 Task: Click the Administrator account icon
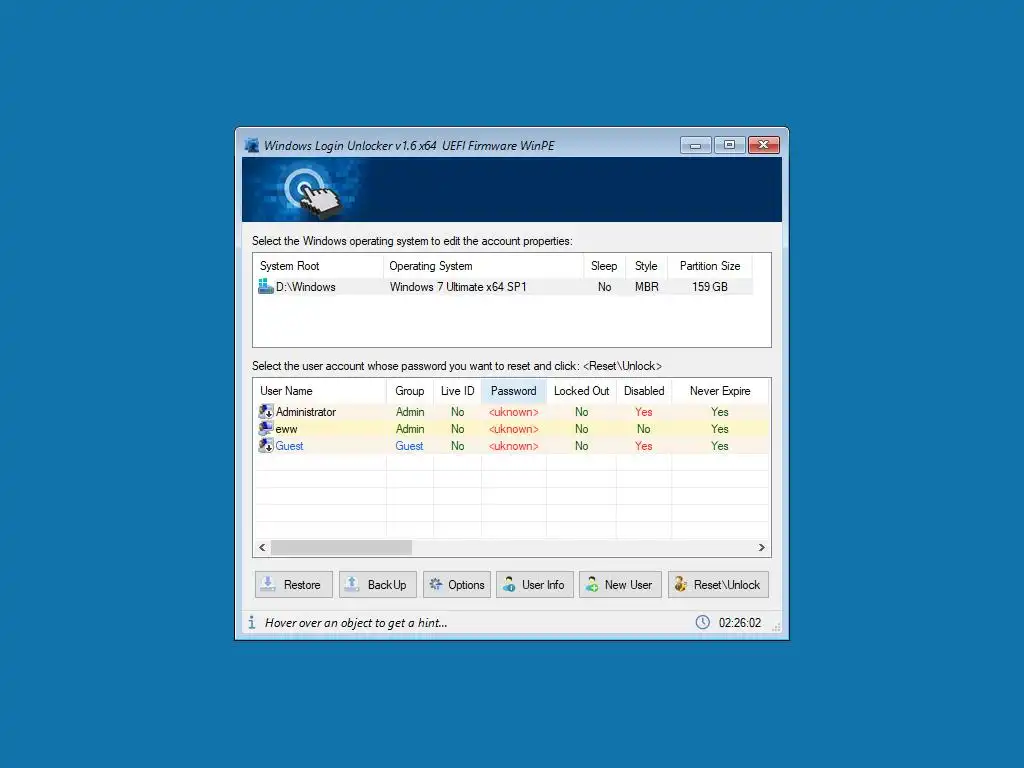[x=266, y=411]
